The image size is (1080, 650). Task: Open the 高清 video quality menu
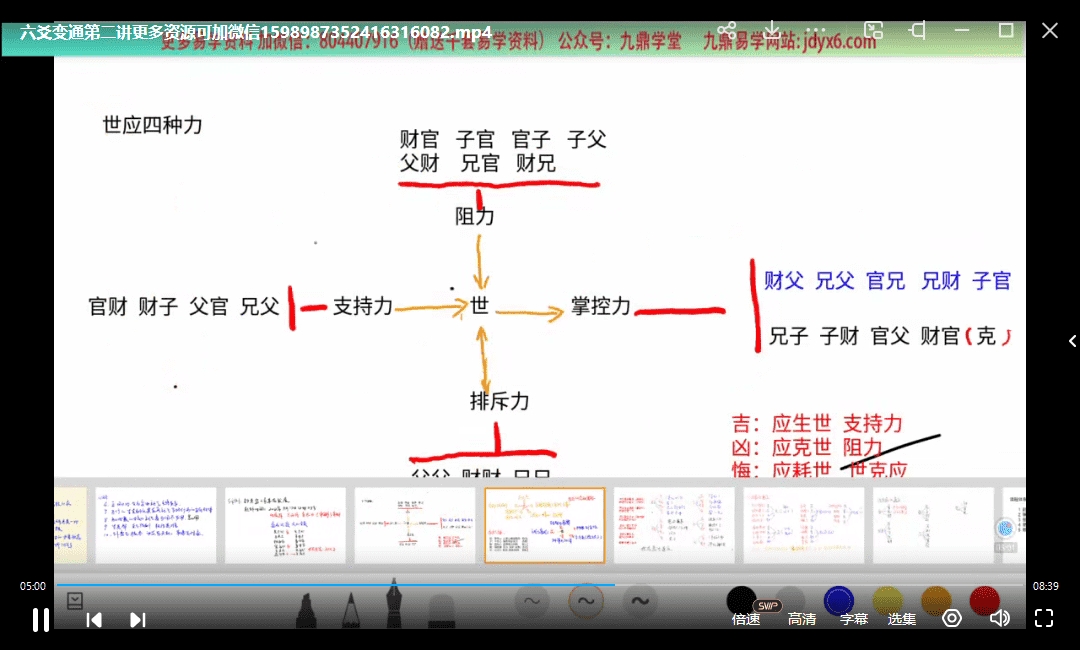click(x=801, y=619)
